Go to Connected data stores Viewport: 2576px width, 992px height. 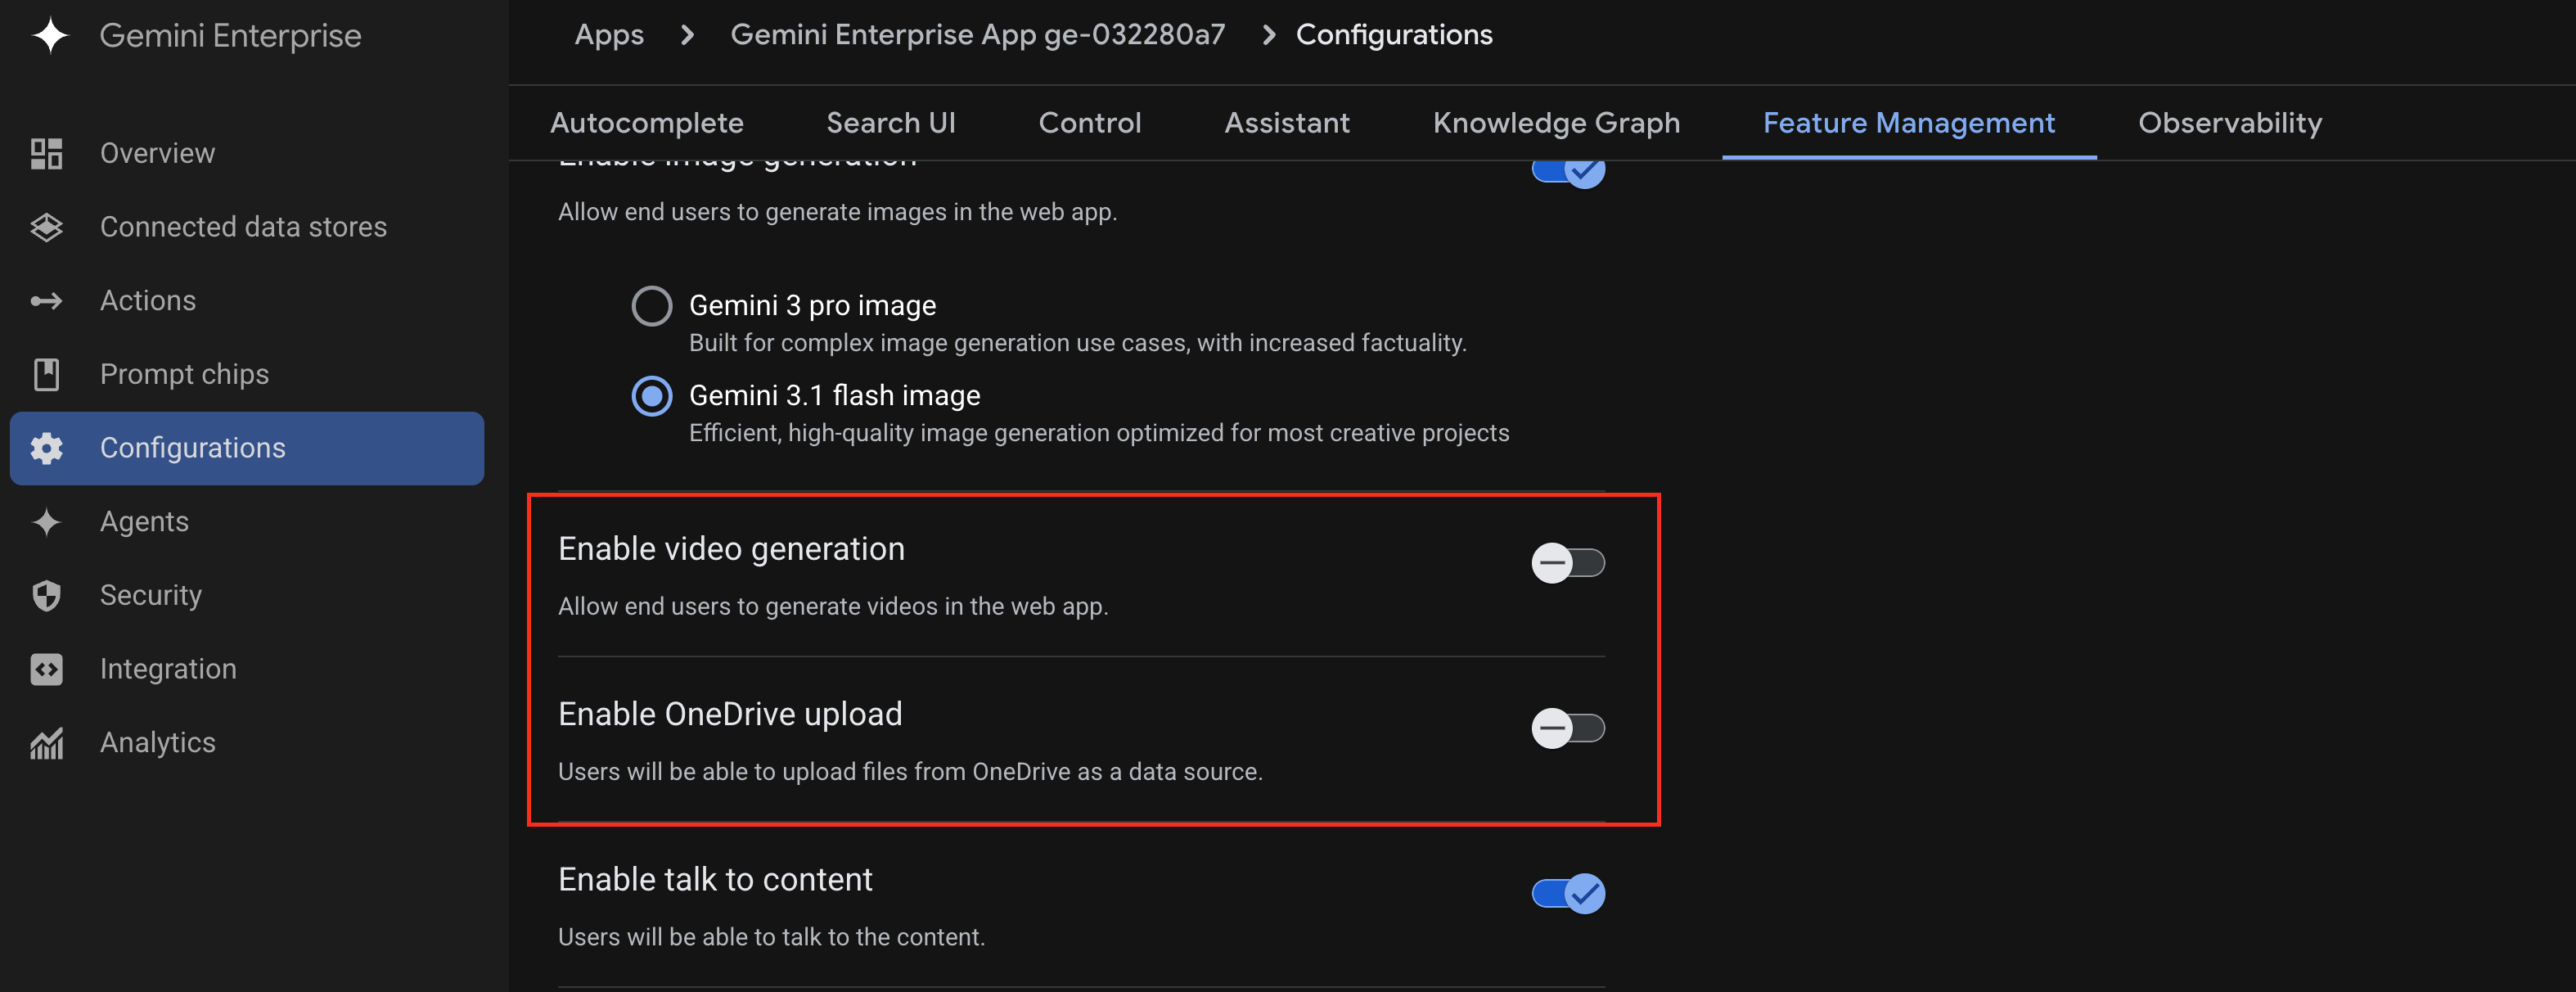pos(247,227)
